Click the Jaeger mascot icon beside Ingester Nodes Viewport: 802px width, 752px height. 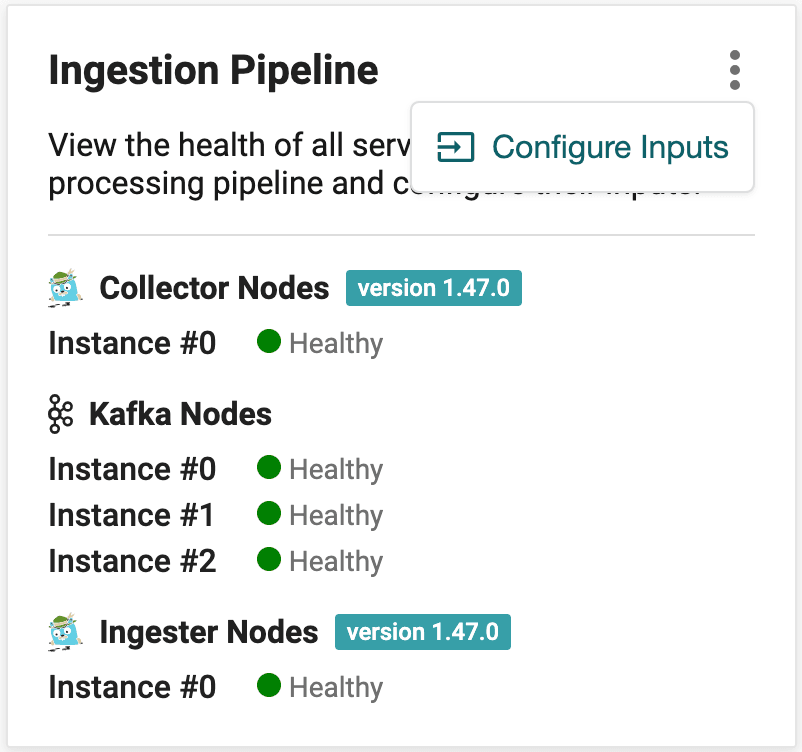click(63, 631)
